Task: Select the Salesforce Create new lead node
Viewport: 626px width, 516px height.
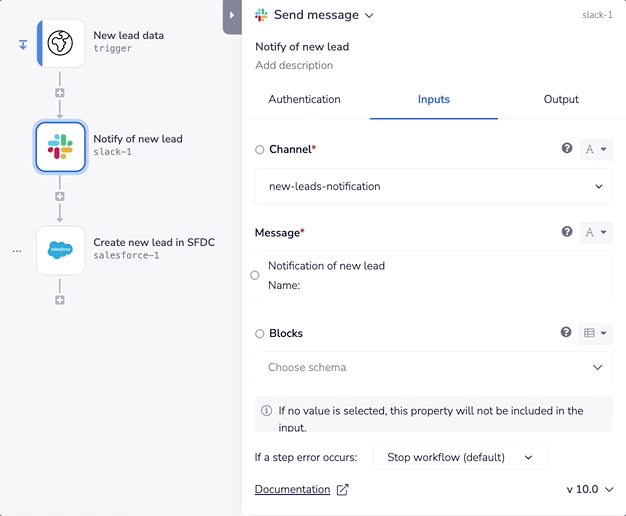Action: (x=60, y=250)
